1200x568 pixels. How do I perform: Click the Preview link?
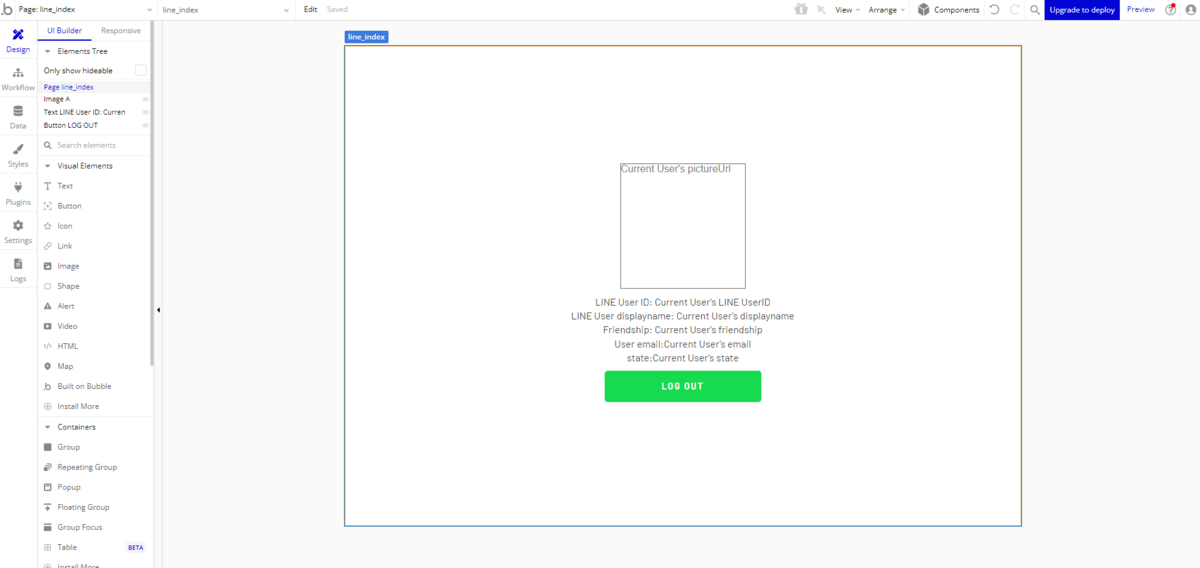(1141, 9)
